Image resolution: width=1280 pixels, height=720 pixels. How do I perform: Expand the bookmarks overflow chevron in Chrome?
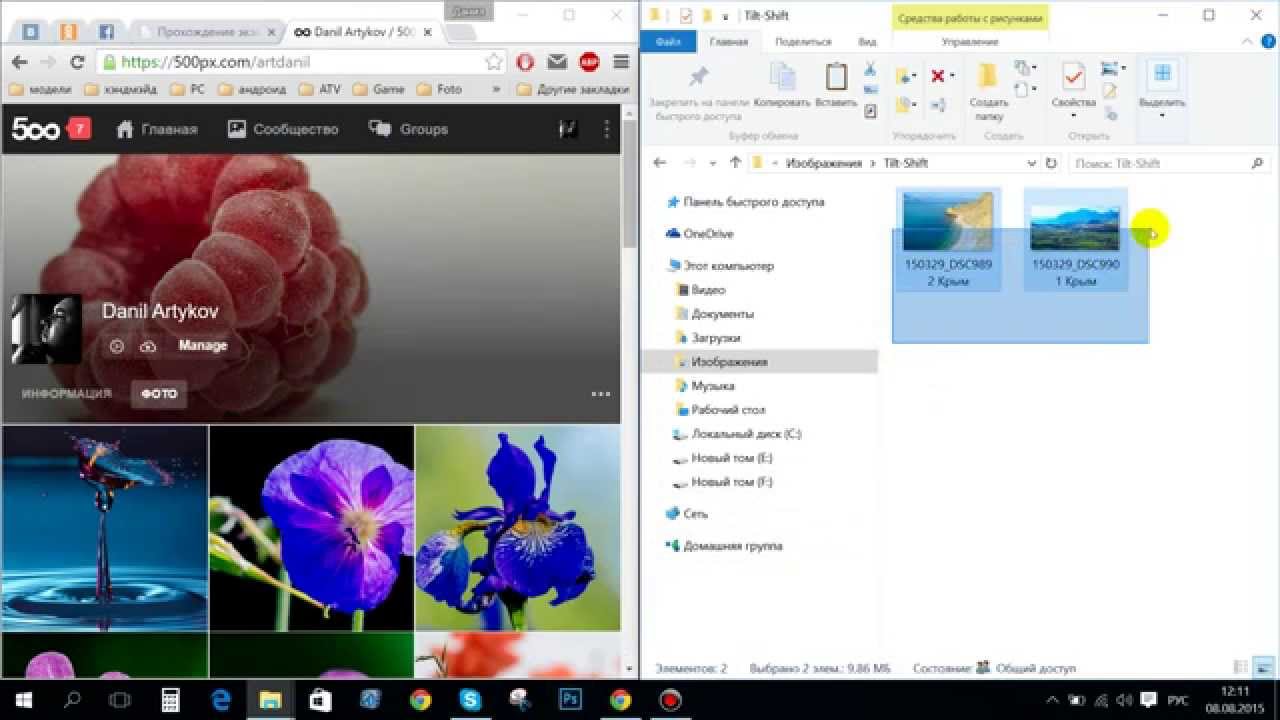coord(497,89)
